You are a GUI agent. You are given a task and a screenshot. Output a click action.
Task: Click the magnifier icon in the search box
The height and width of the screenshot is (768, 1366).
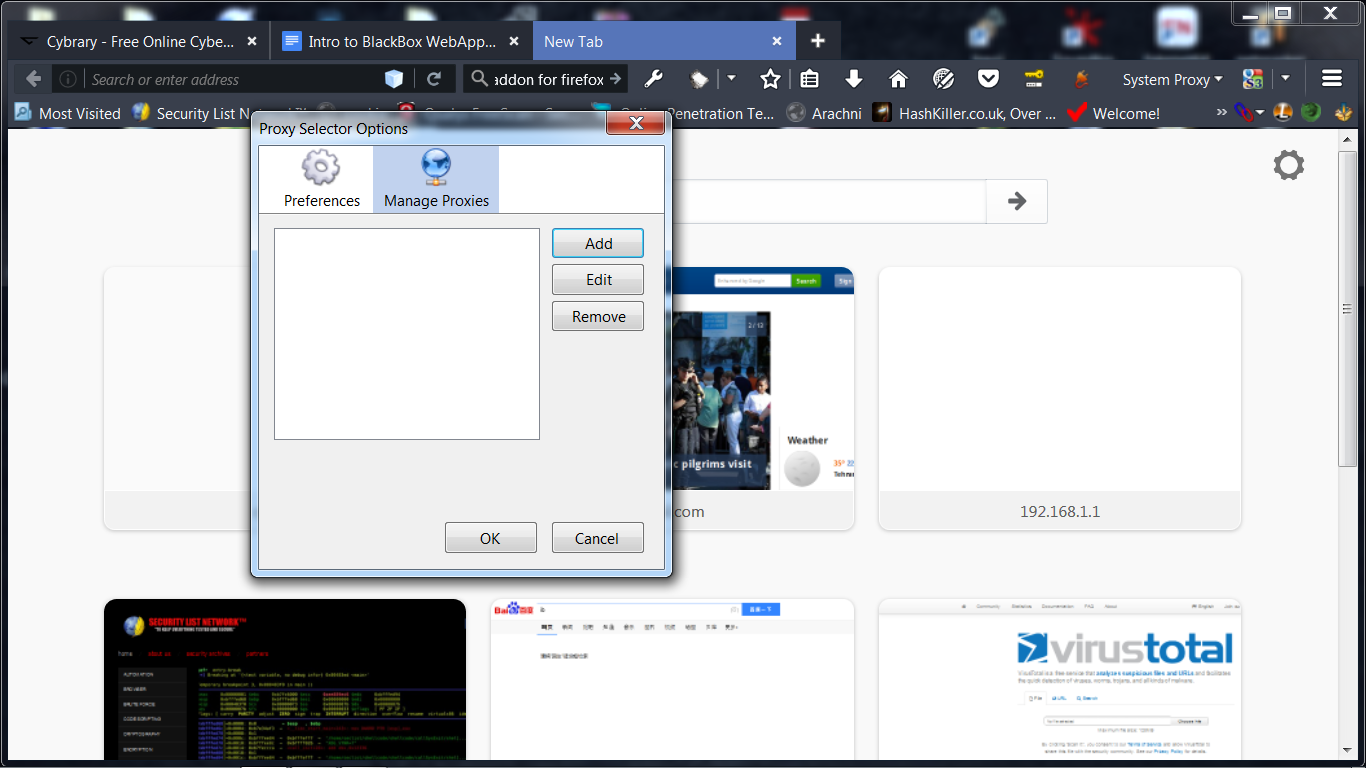point(480,79)
